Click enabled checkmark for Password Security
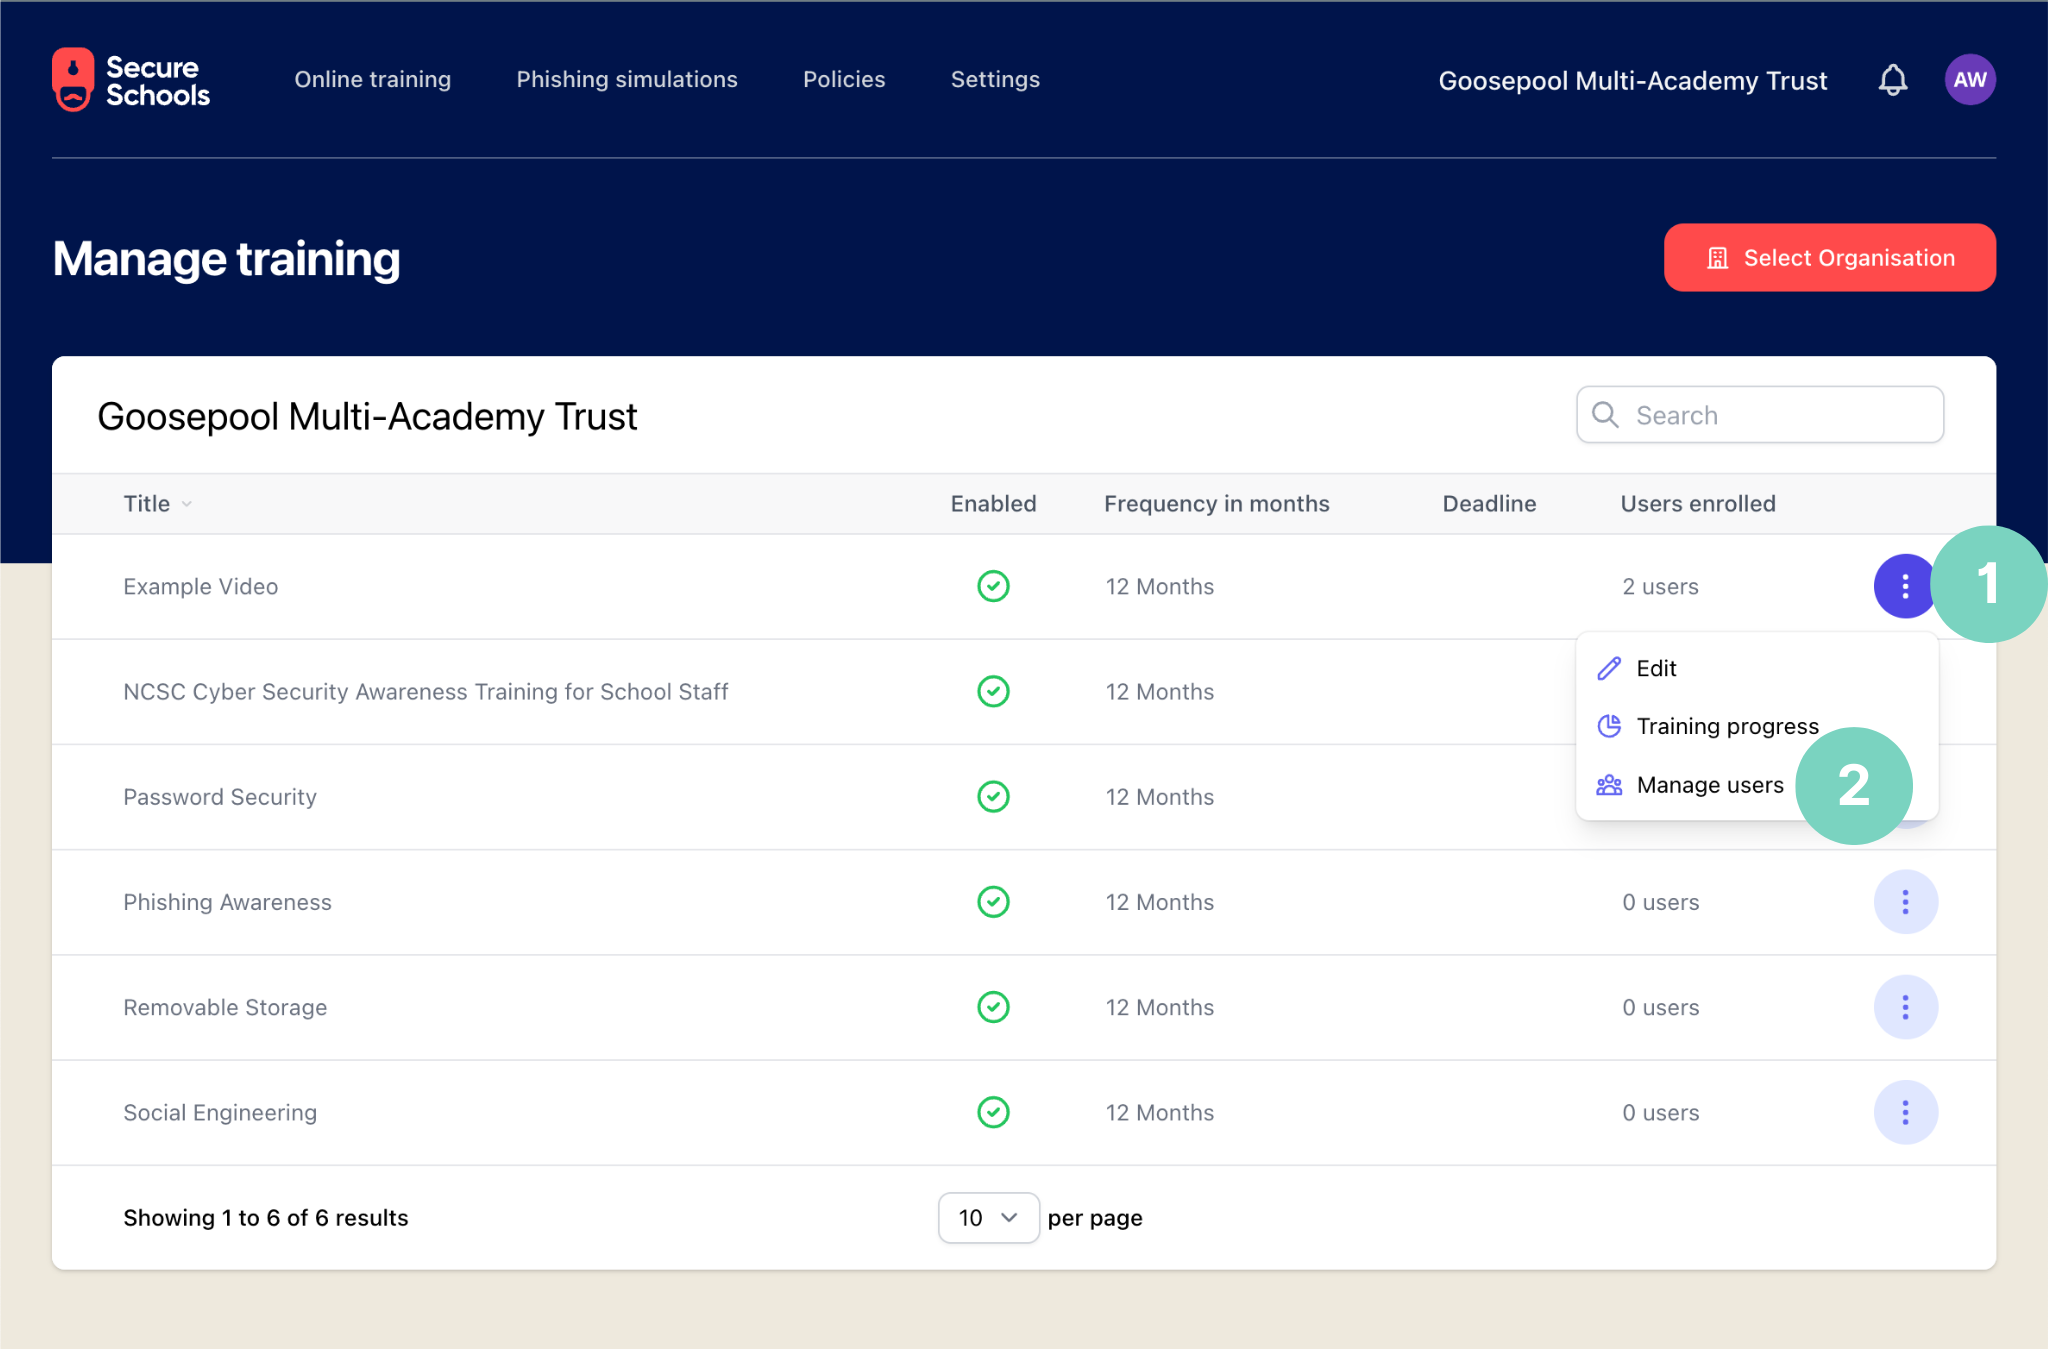The height and width of the screenshot is (1349, 2048). 993,797
